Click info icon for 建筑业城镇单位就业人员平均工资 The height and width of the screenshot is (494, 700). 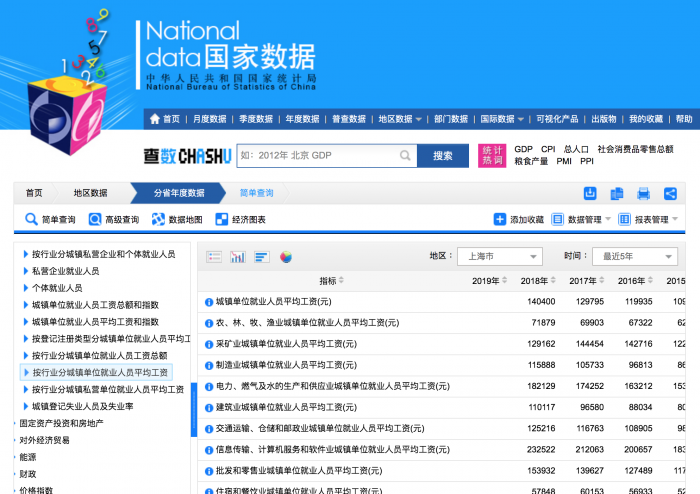209,407
